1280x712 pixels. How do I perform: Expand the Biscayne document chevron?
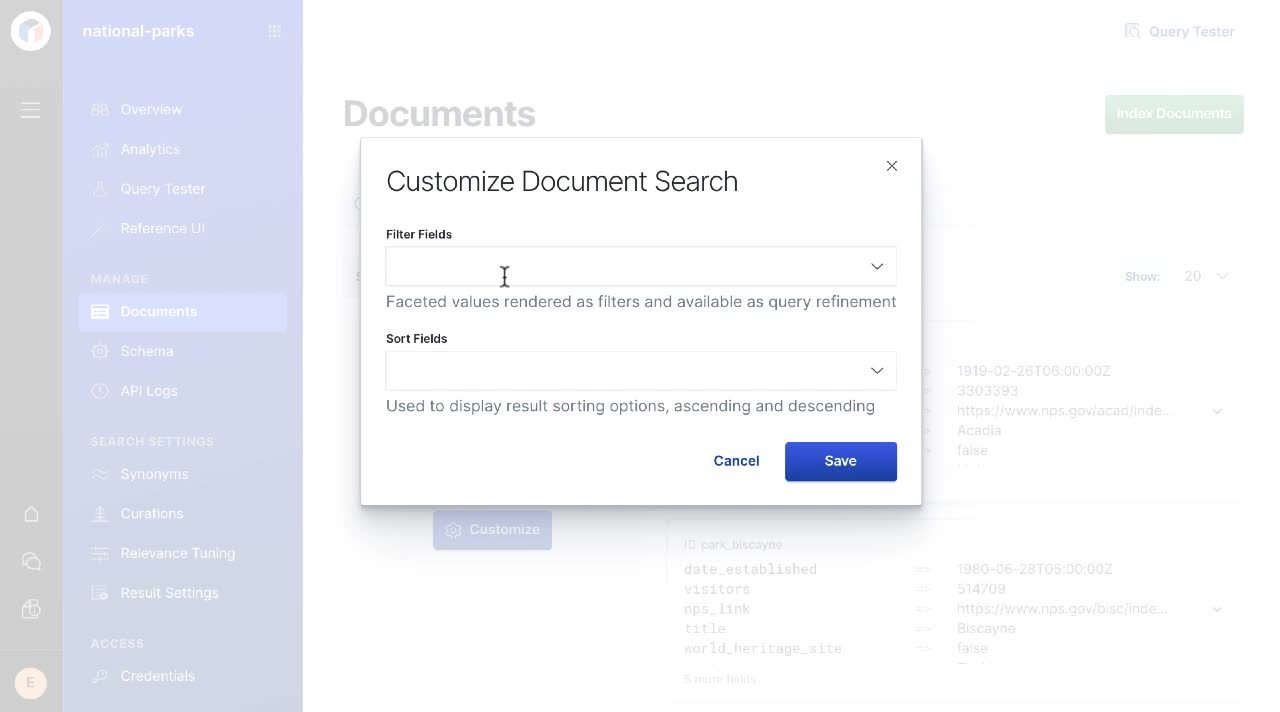(1217, 609)
